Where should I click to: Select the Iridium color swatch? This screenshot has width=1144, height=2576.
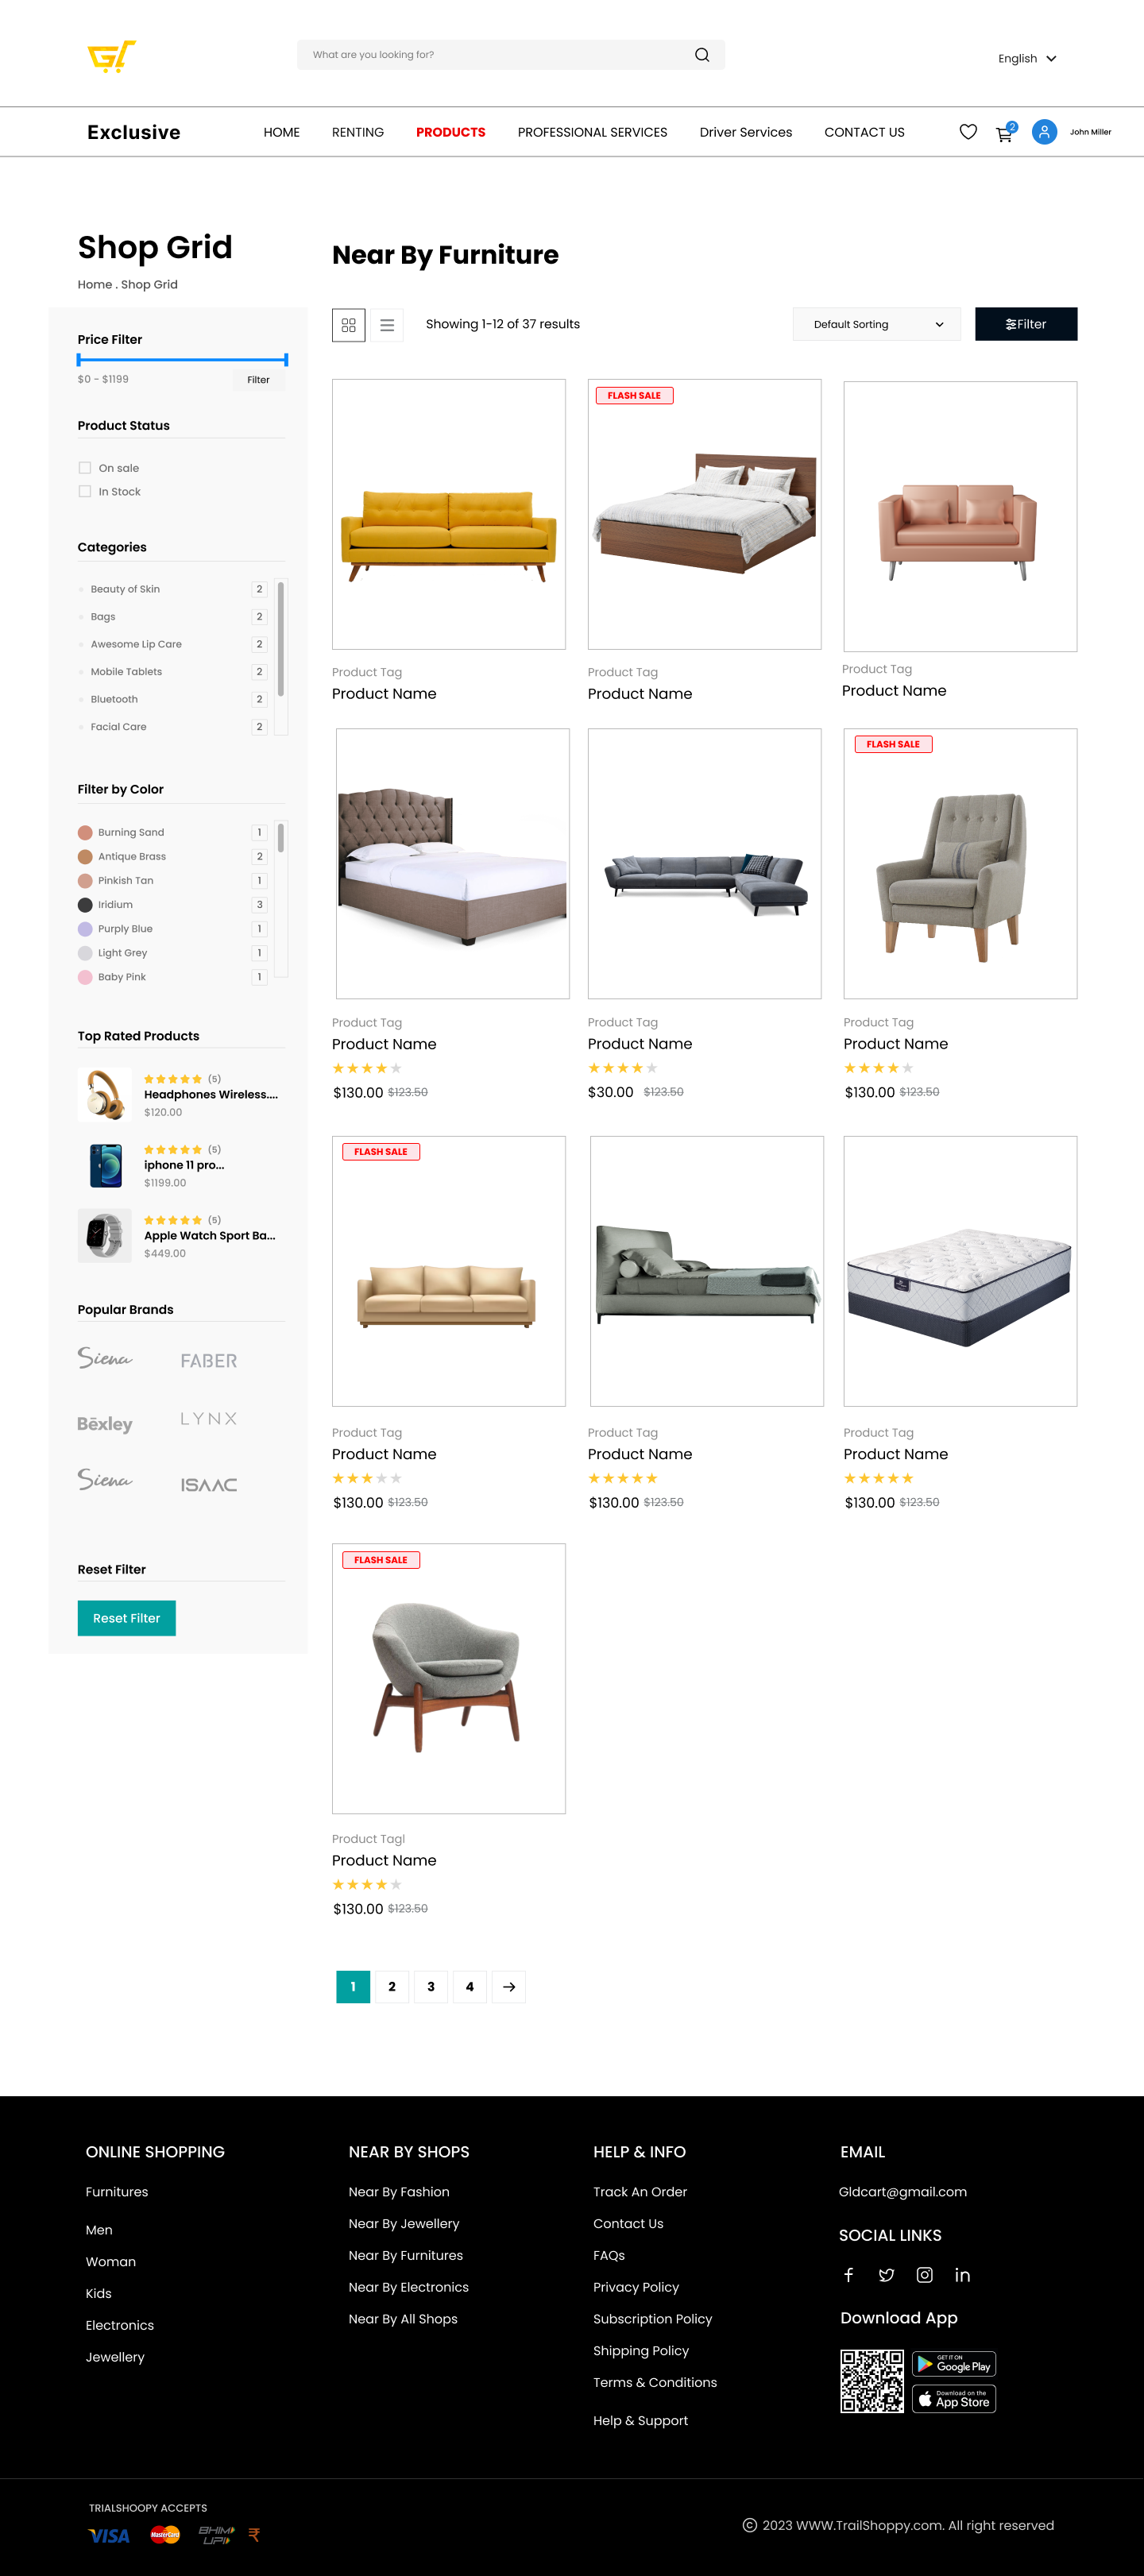point(85,905)
